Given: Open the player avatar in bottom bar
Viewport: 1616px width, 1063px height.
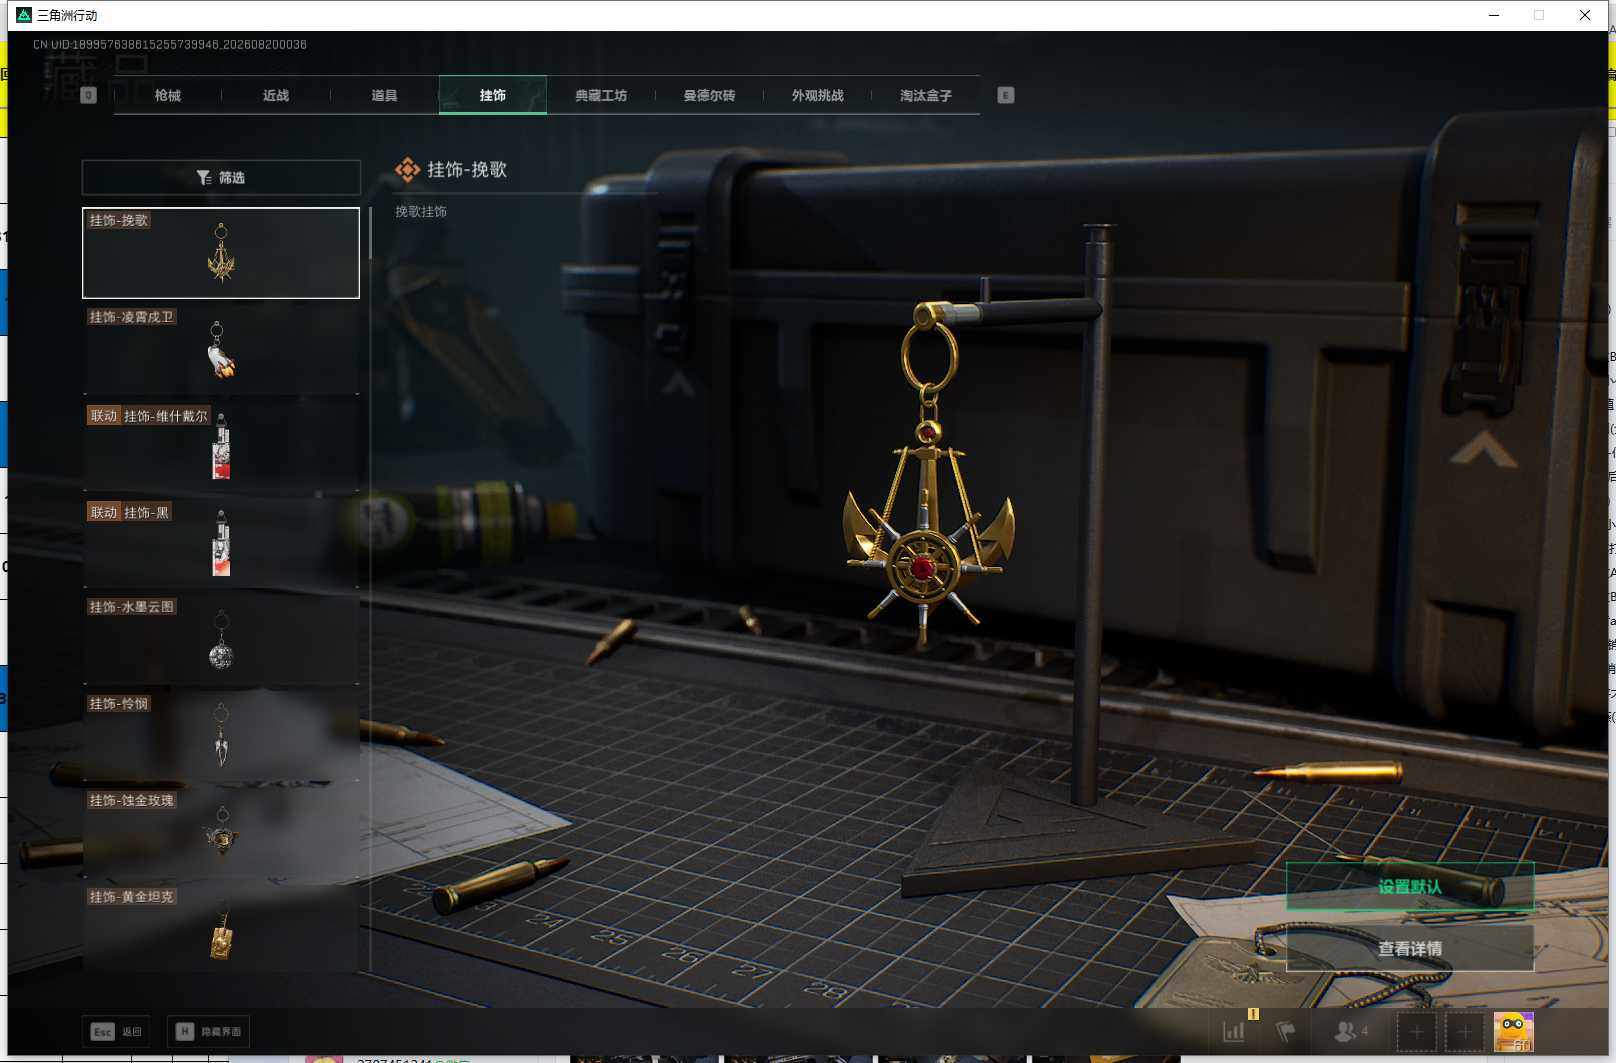Looking at the screenshot, I should coord(1513,1031).
